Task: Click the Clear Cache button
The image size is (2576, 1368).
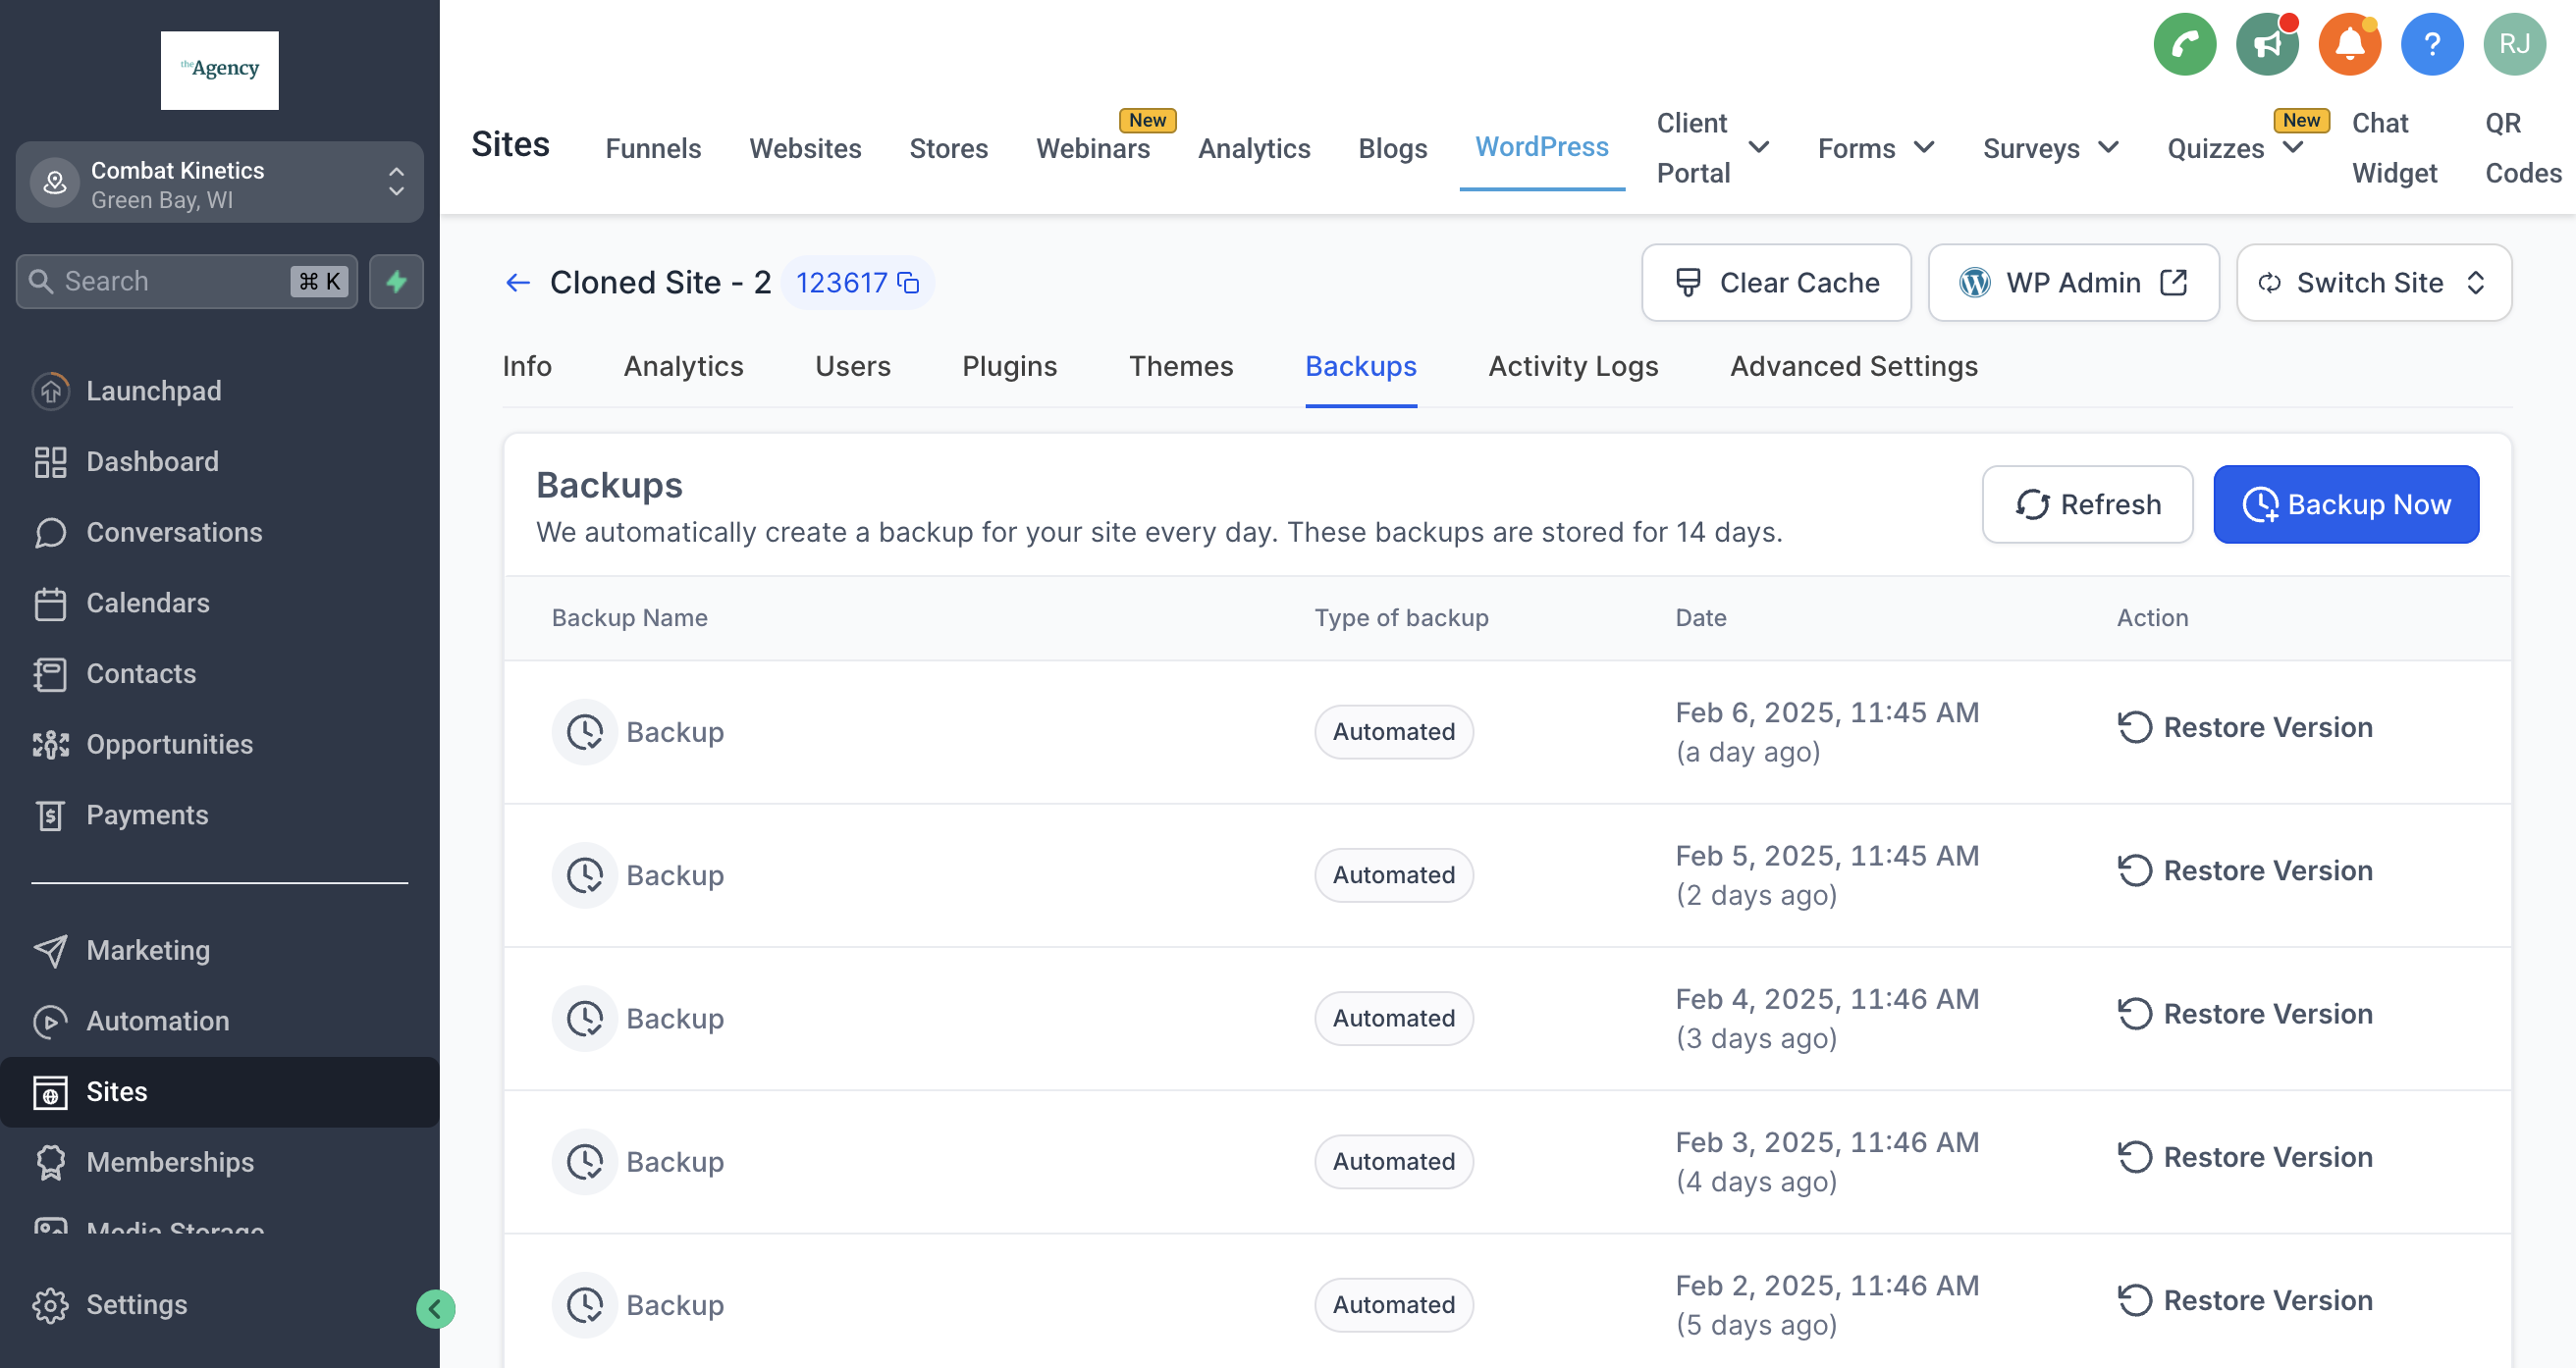Action: (1776, 283)
